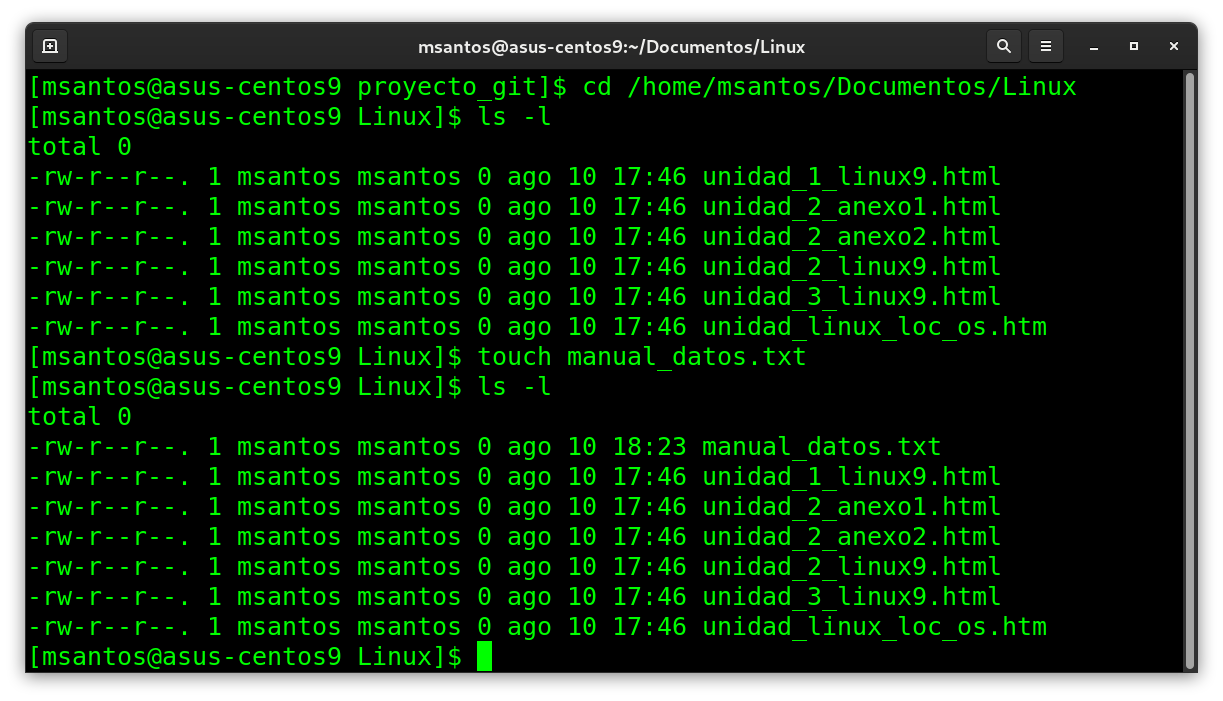Maximize the terminal window

coord(1134,46)
